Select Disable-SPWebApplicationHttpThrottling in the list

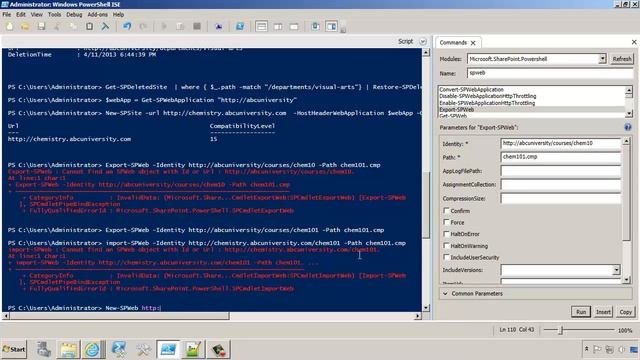point(488,96)
